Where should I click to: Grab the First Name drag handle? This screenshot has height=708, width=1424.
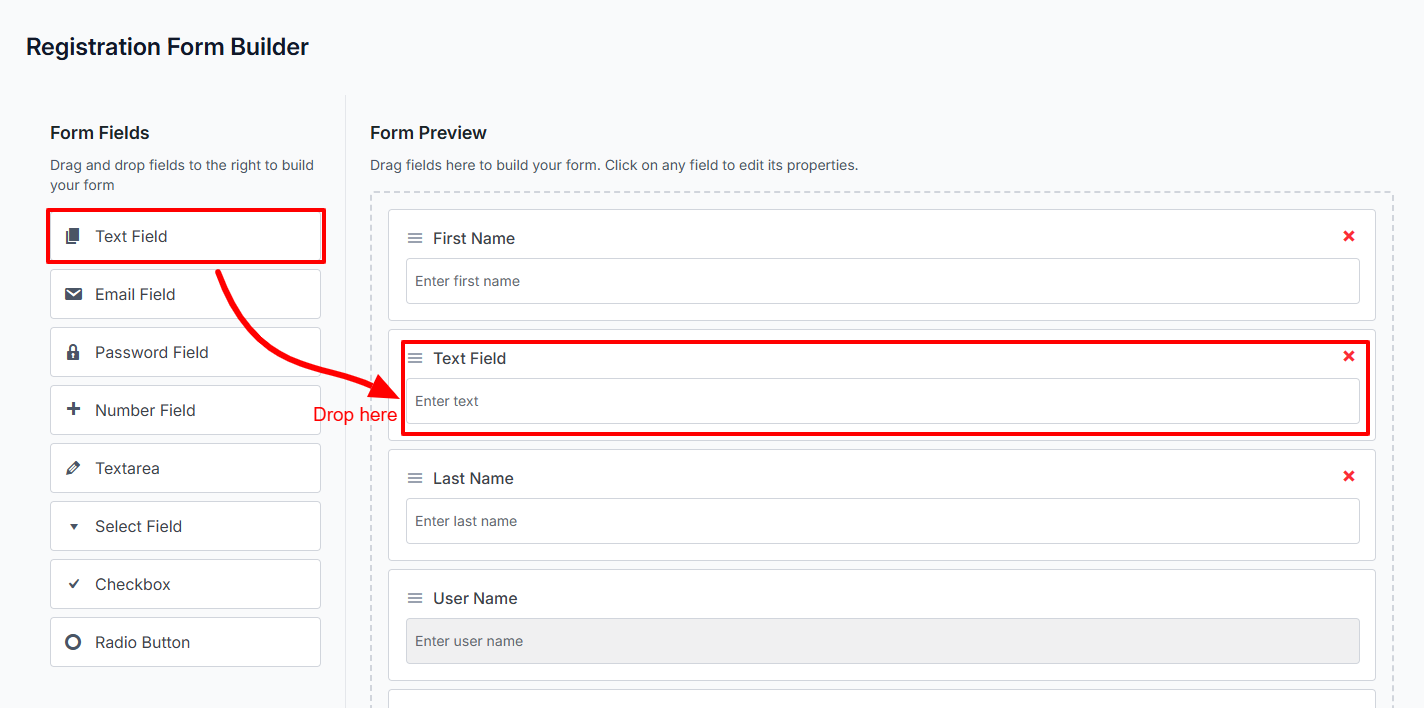(x=415, y=238)
